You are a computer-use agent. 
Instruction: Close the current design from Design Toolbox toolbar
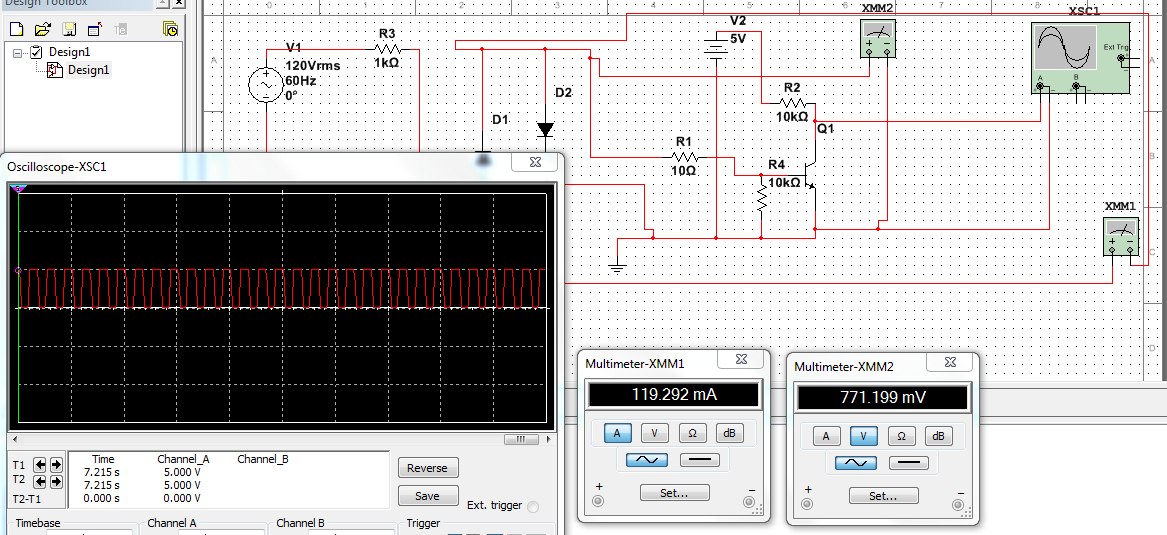point(95,30)
